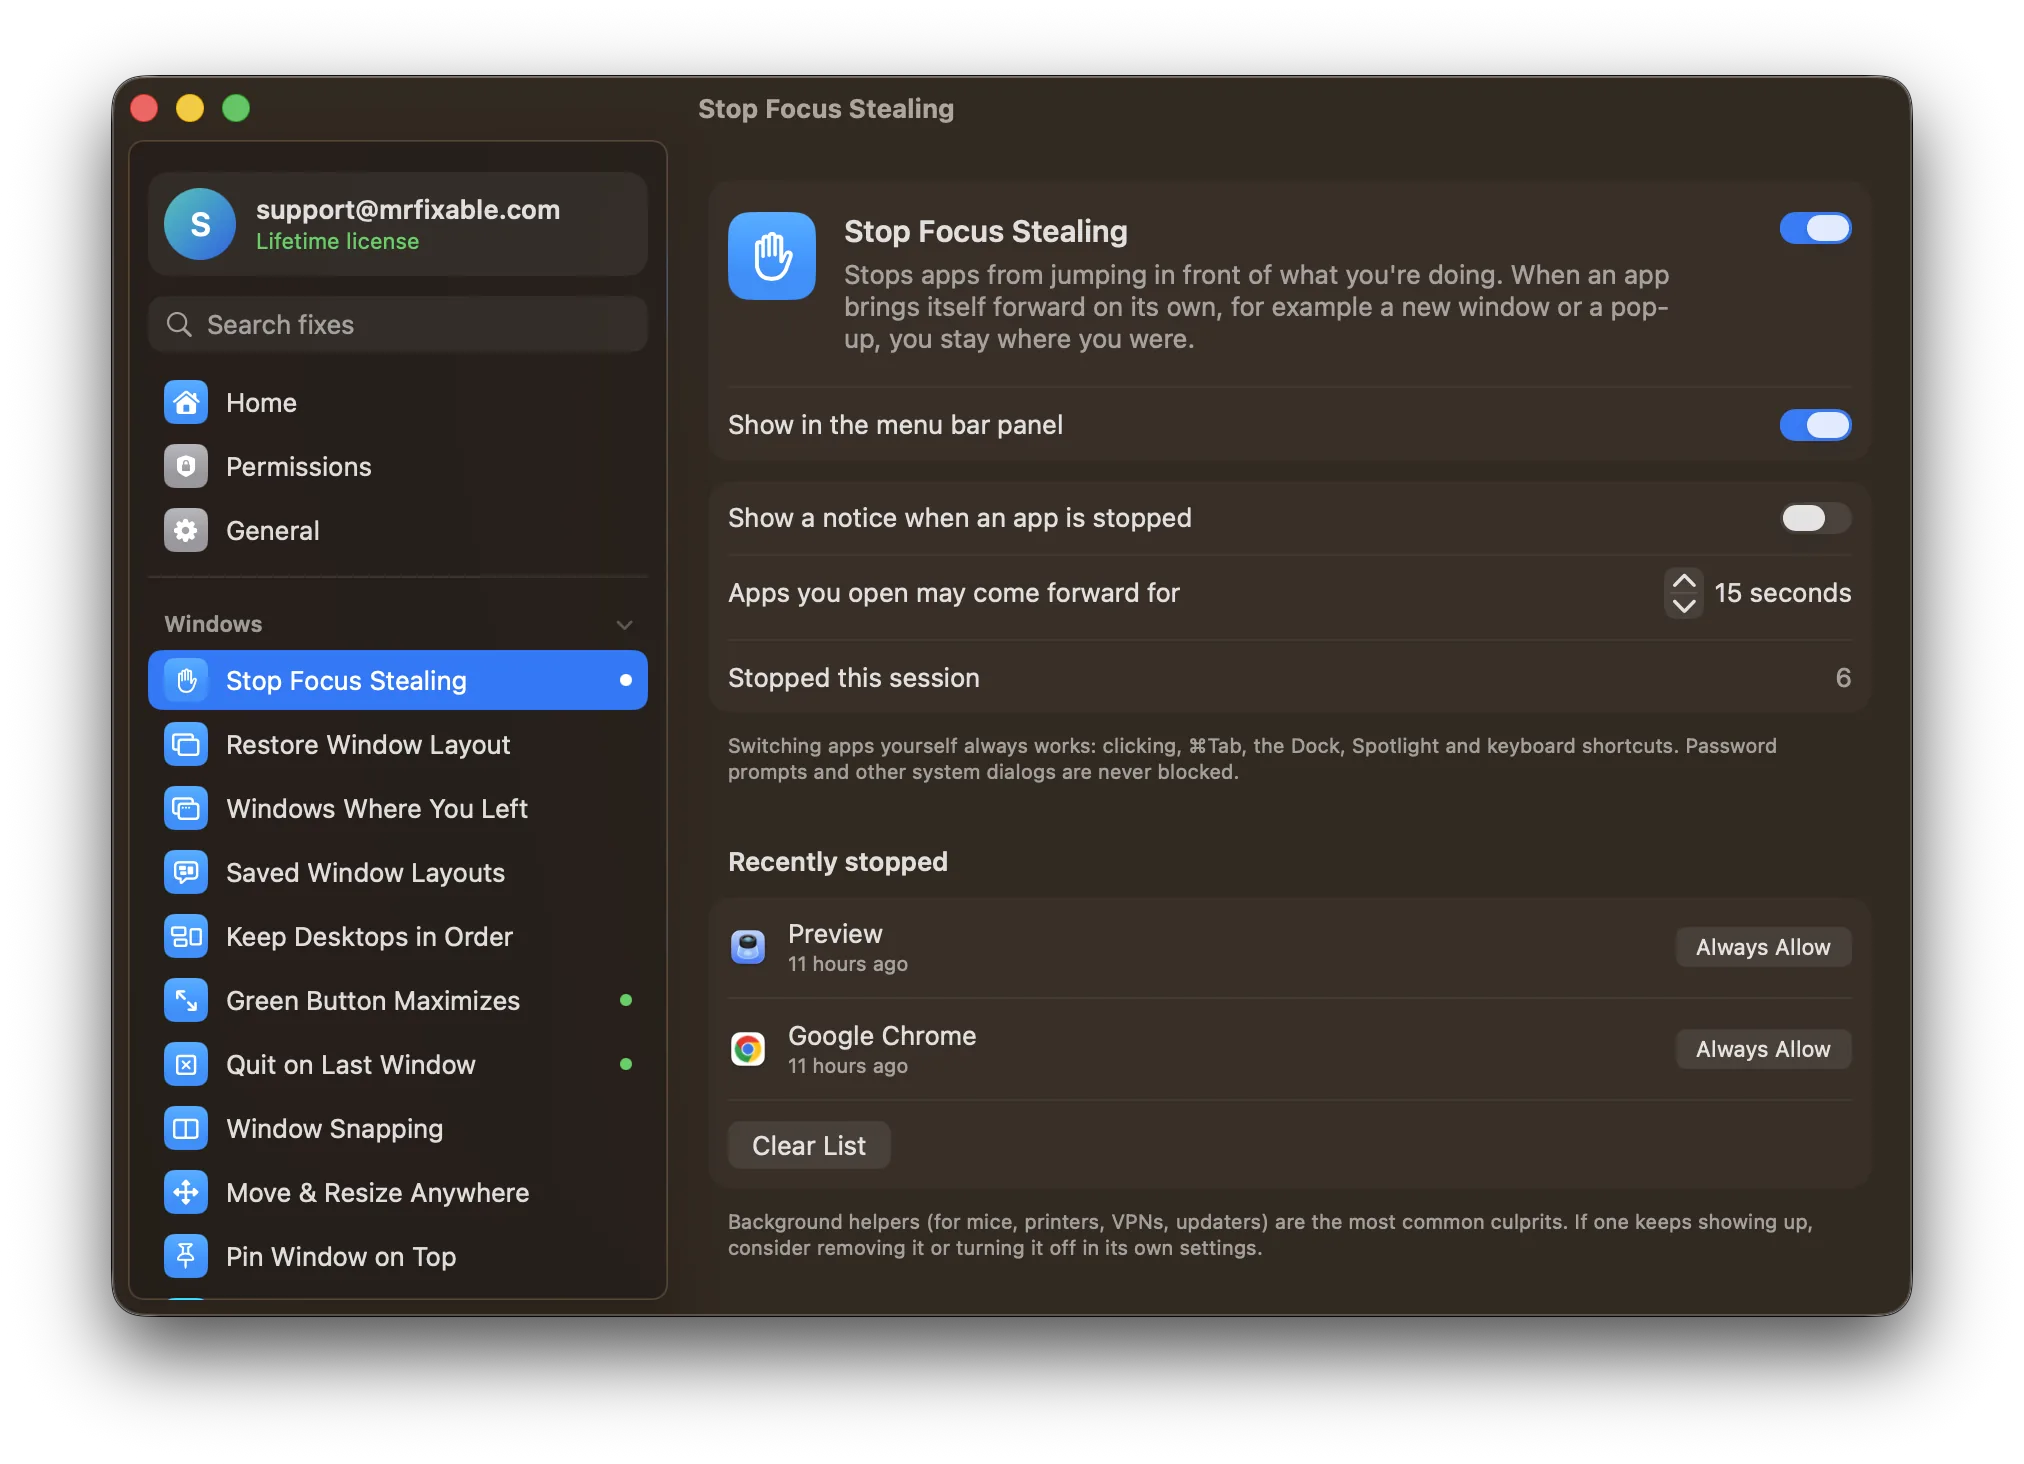
Task: Click the Move & Resize Anywhere icon
Action: coord(186,1193)
